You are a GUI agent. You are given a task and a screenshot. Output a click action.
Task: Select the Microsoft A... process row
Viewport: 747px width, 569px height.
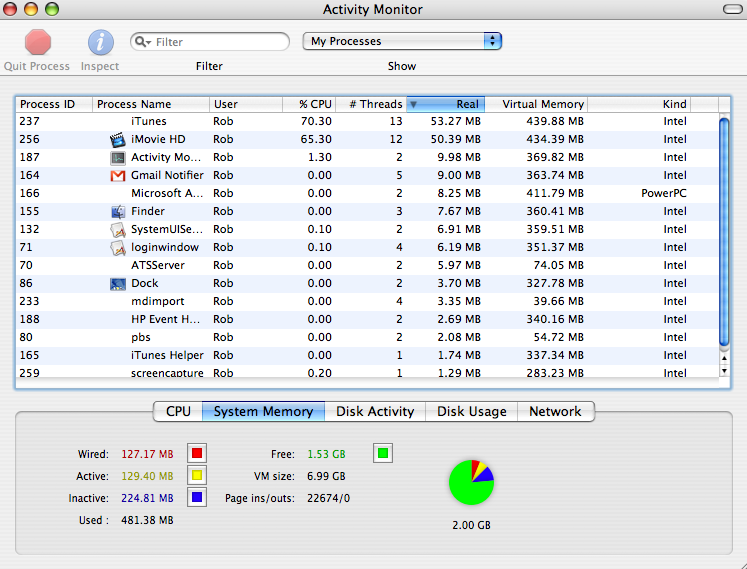(367, 193)
